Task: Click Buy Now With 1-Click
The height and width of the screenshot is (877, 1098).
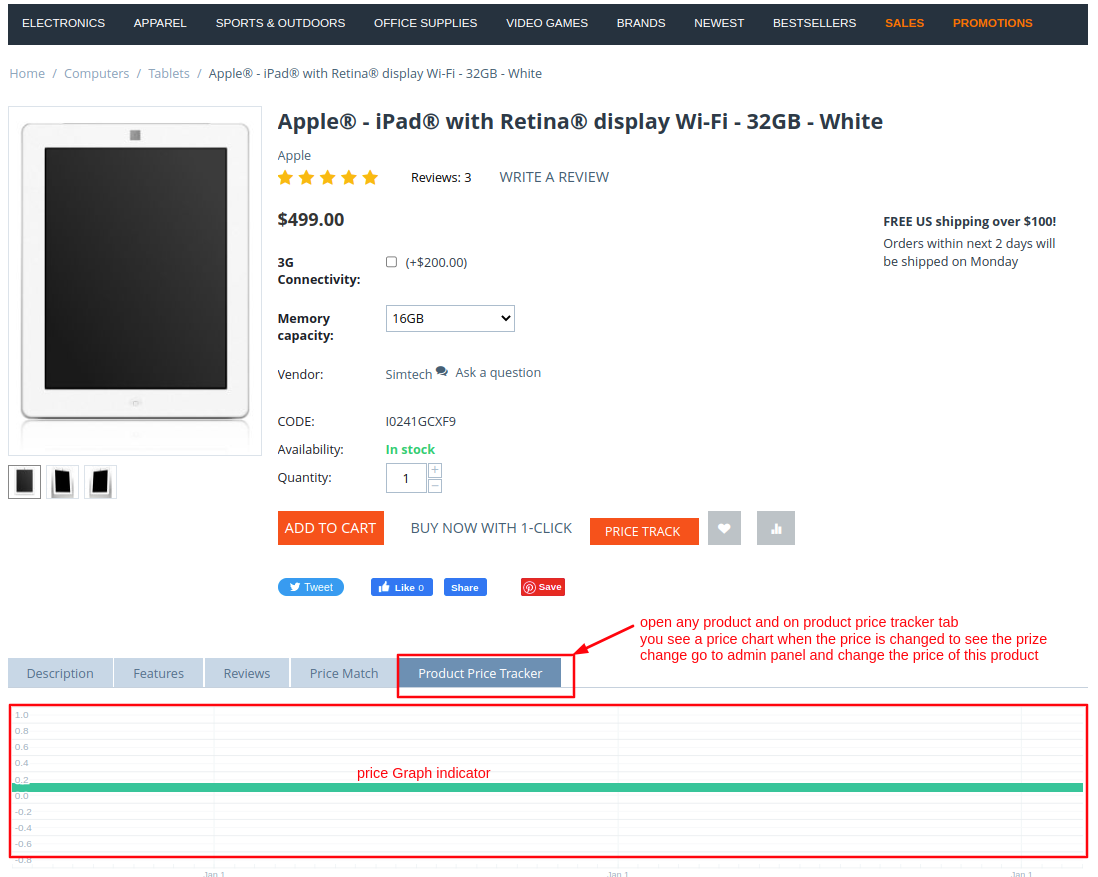Action: (x=492, y=528)
